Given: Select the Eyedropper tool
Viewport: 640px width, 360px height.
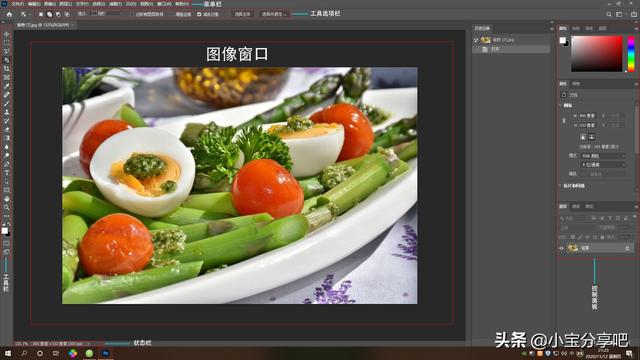Looking at the screenshot, I should [7, 86].
